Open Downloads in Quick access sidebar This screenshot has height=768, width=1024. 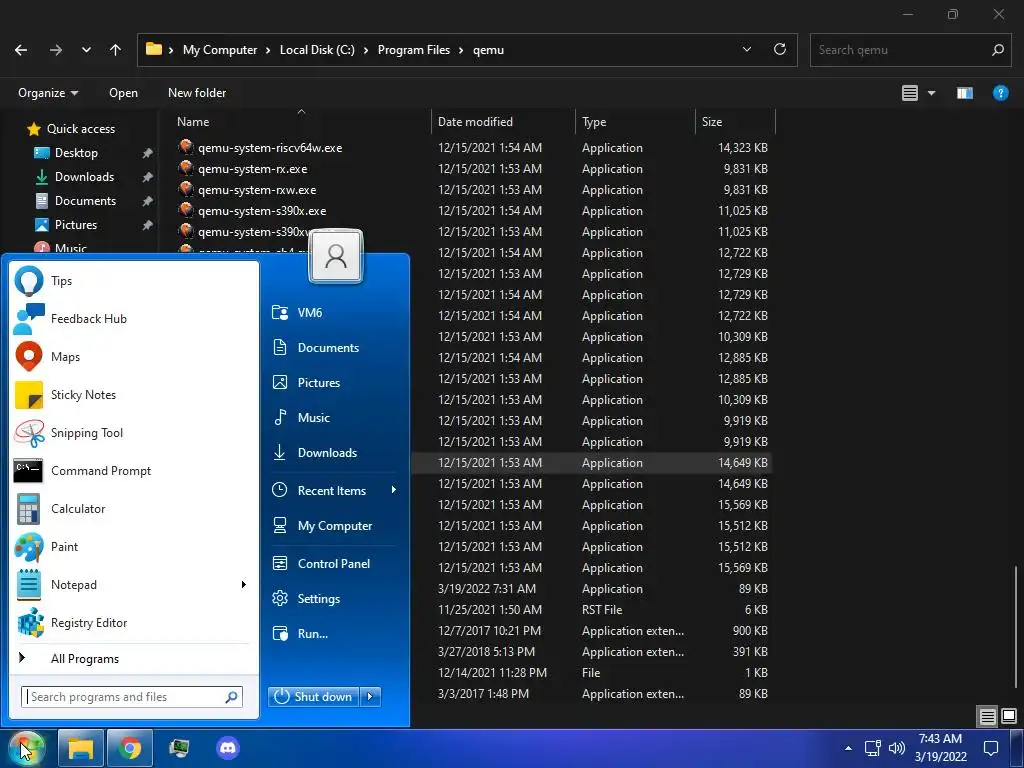tap(84, 177)
